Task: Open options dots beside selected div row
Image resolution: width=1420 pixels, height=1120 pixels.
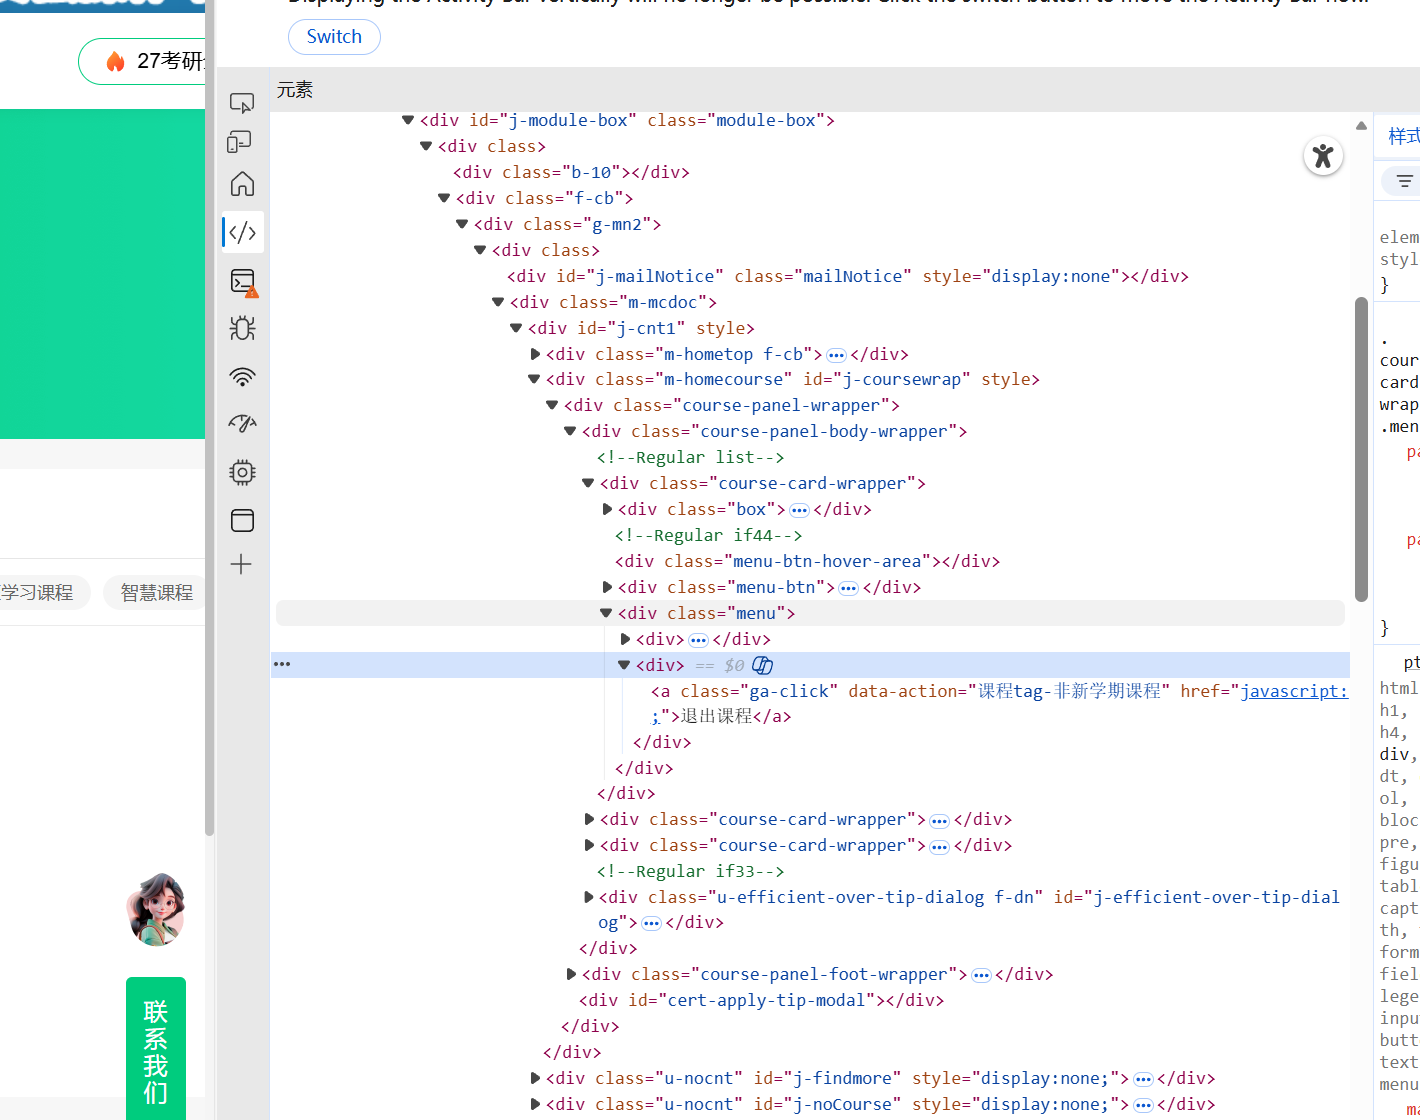Action: pyautogui.click(x=282, y=664)
